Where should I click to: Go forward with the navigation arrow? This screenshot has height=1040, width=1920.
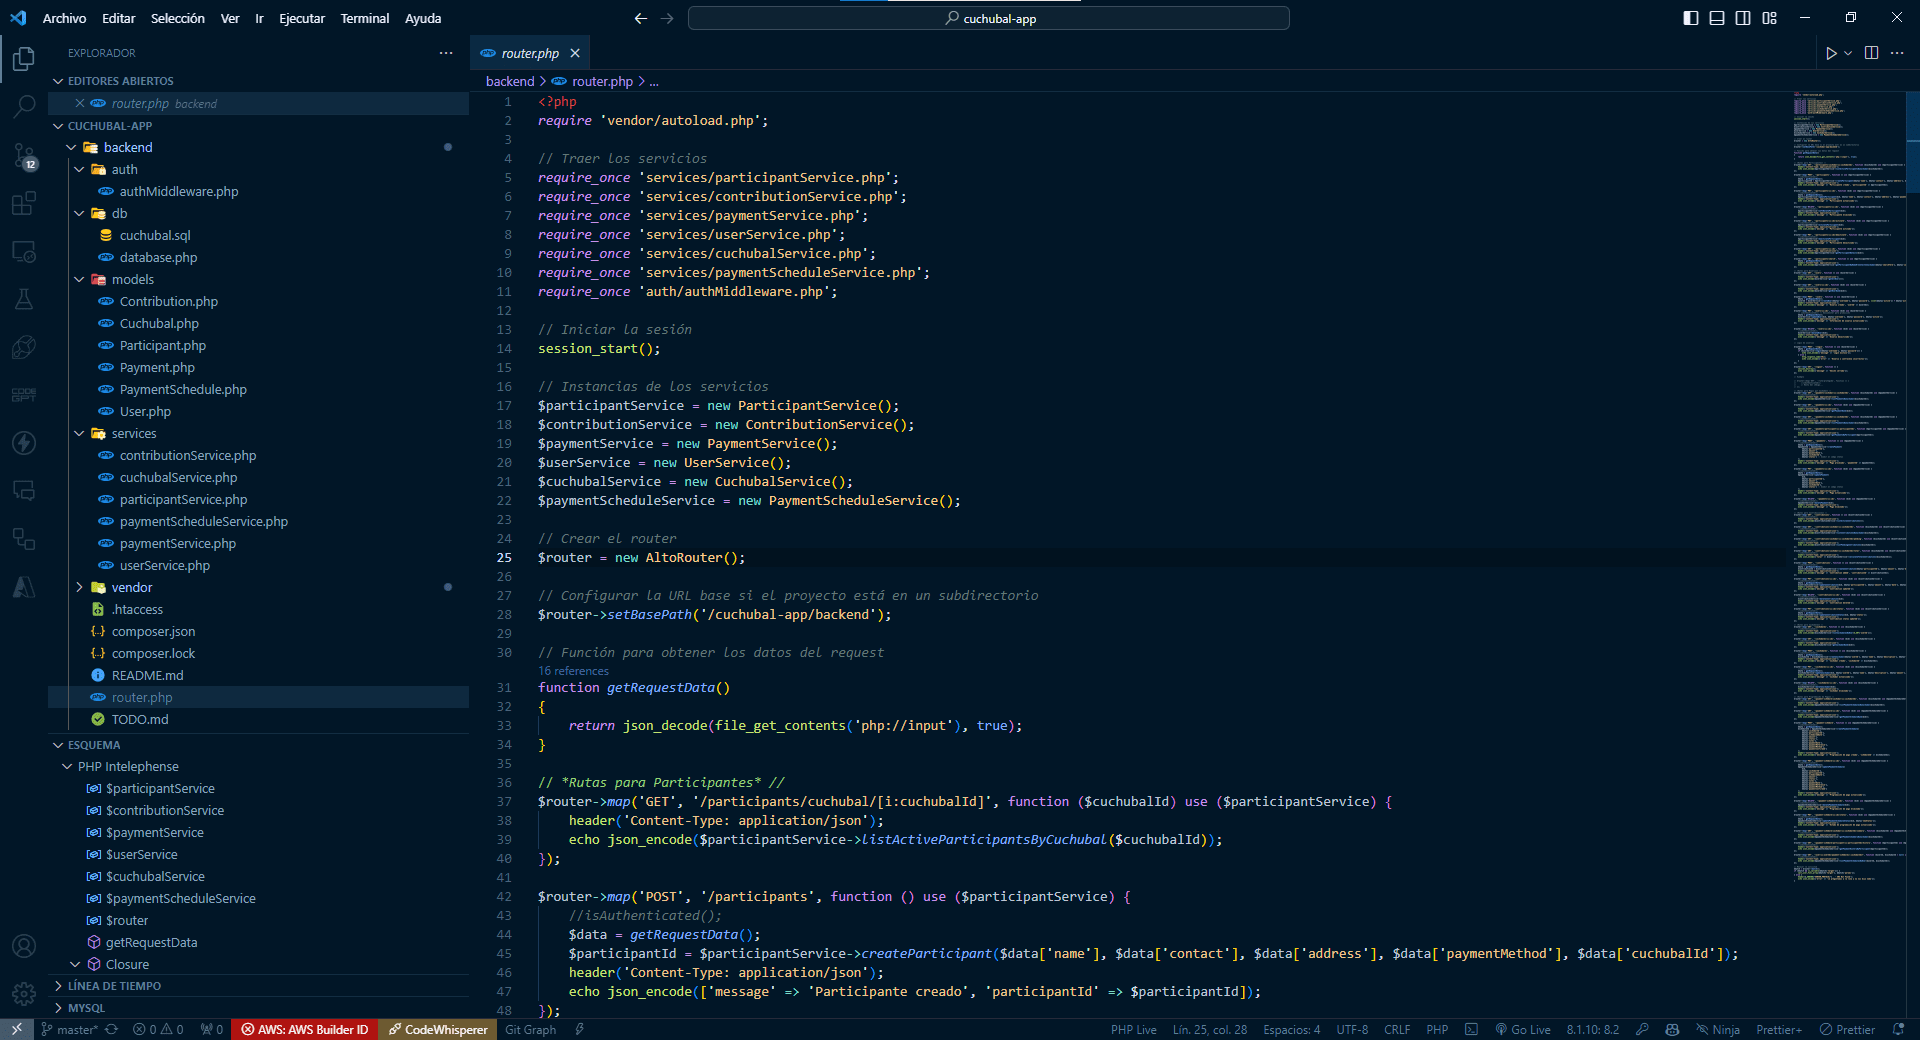(667, 18)
